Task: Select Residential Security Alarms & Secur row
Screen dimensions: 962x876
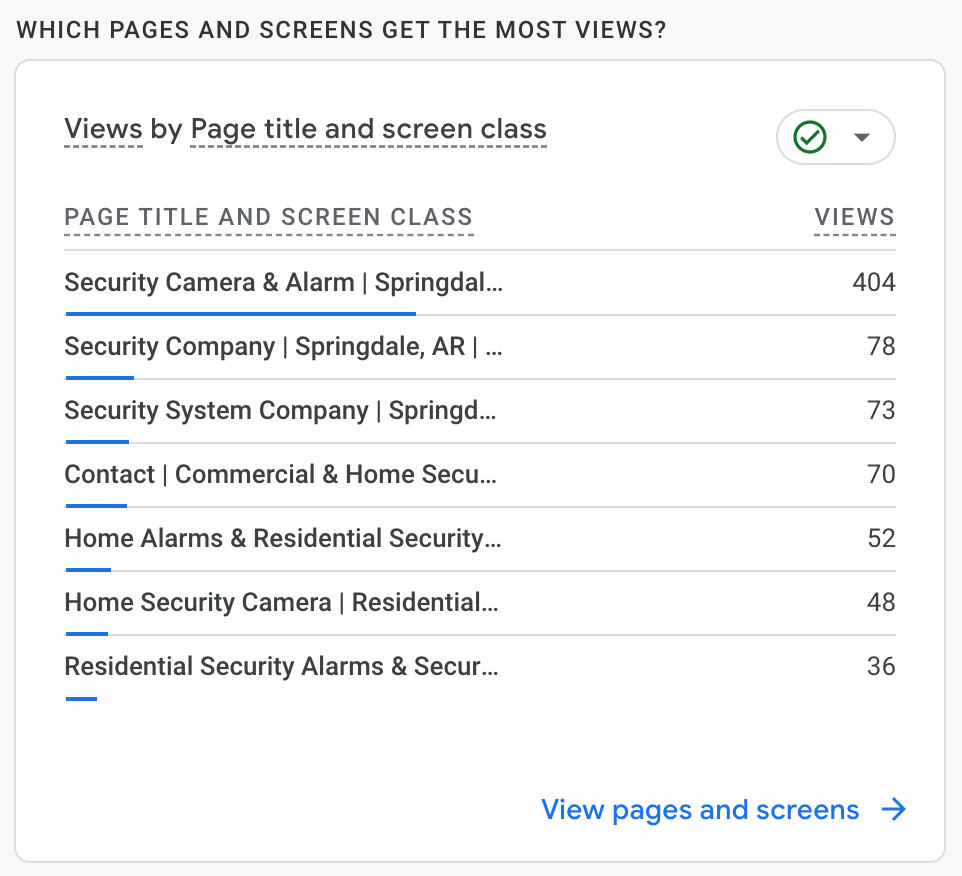Action: 280,667
